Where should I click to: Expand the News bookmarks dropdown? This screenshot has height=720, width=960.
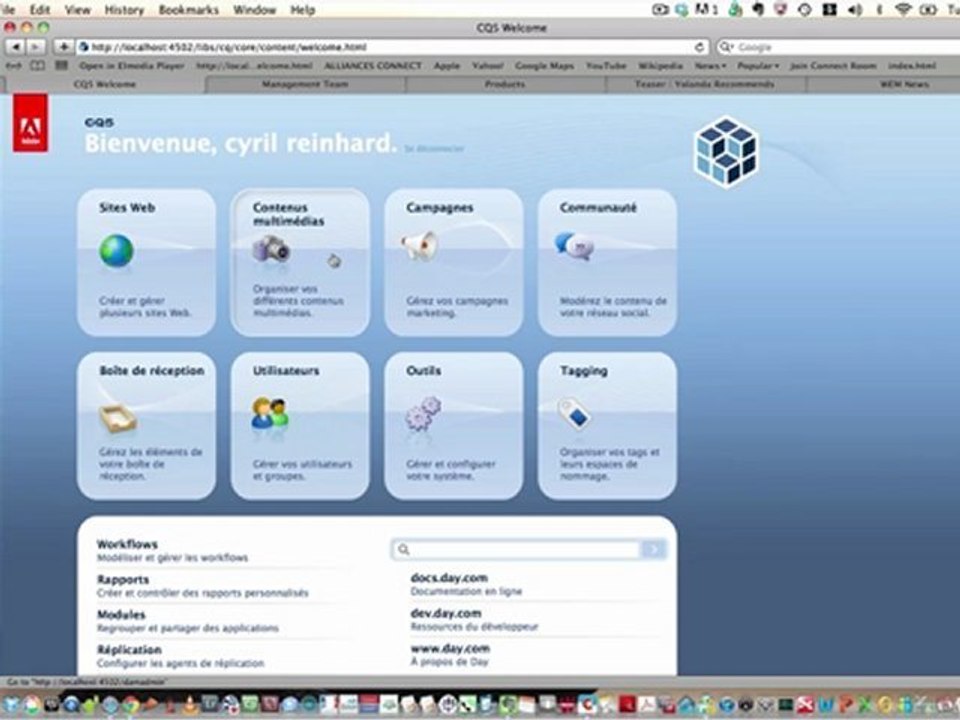(710, 66)
